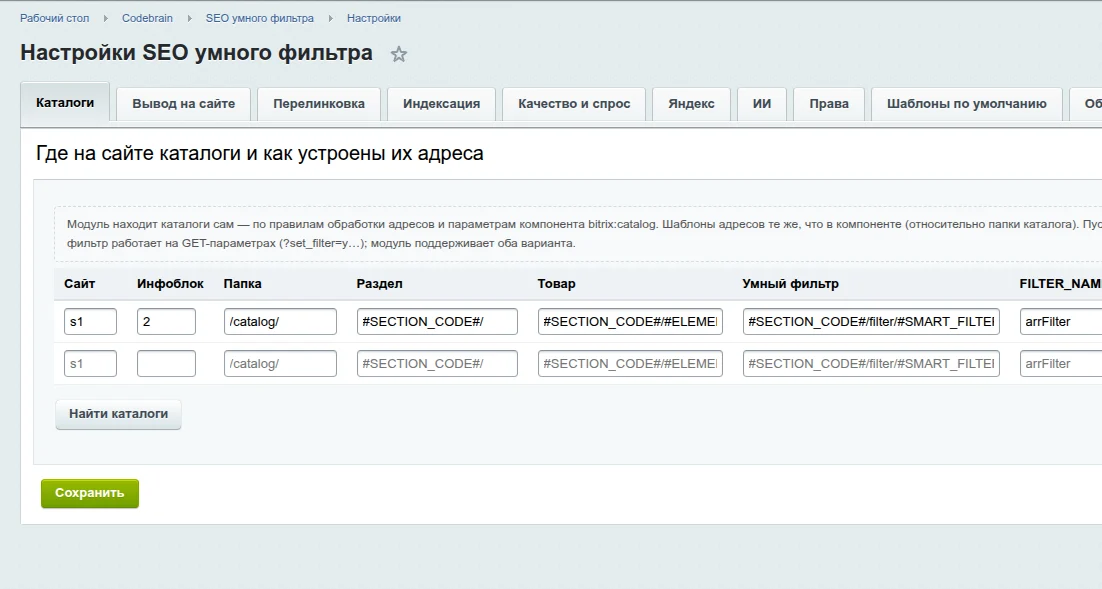Select the Шаблоны по умолчанию tab

(x=966, y=104)
